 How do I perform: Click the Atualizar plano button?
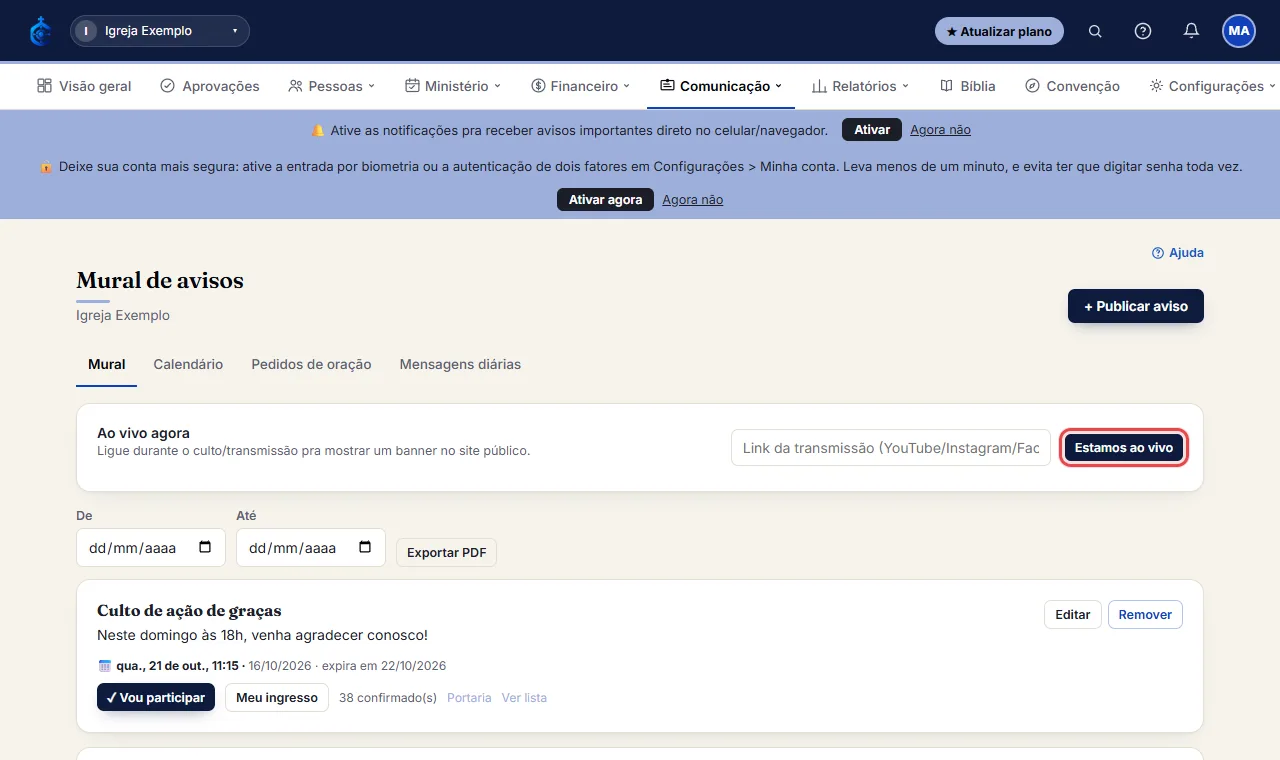(x=999, y=31)
